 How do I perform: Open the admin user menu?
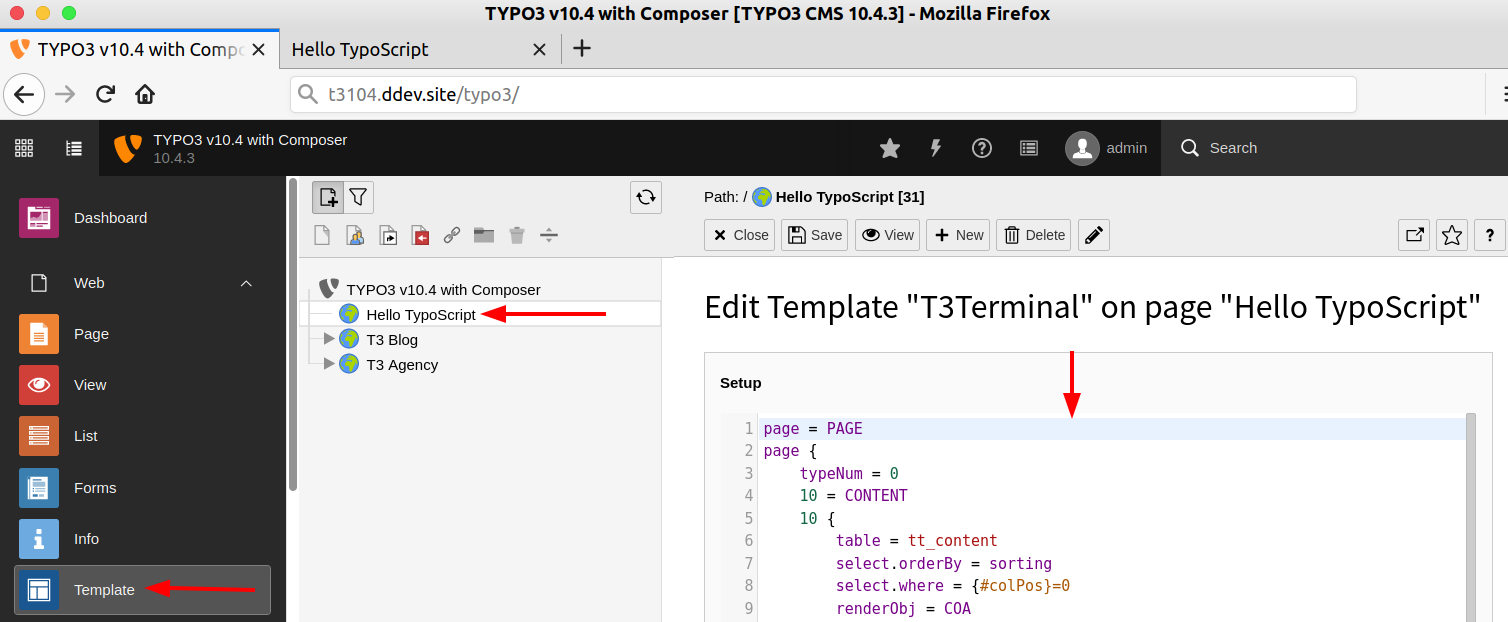[1106, 148]
